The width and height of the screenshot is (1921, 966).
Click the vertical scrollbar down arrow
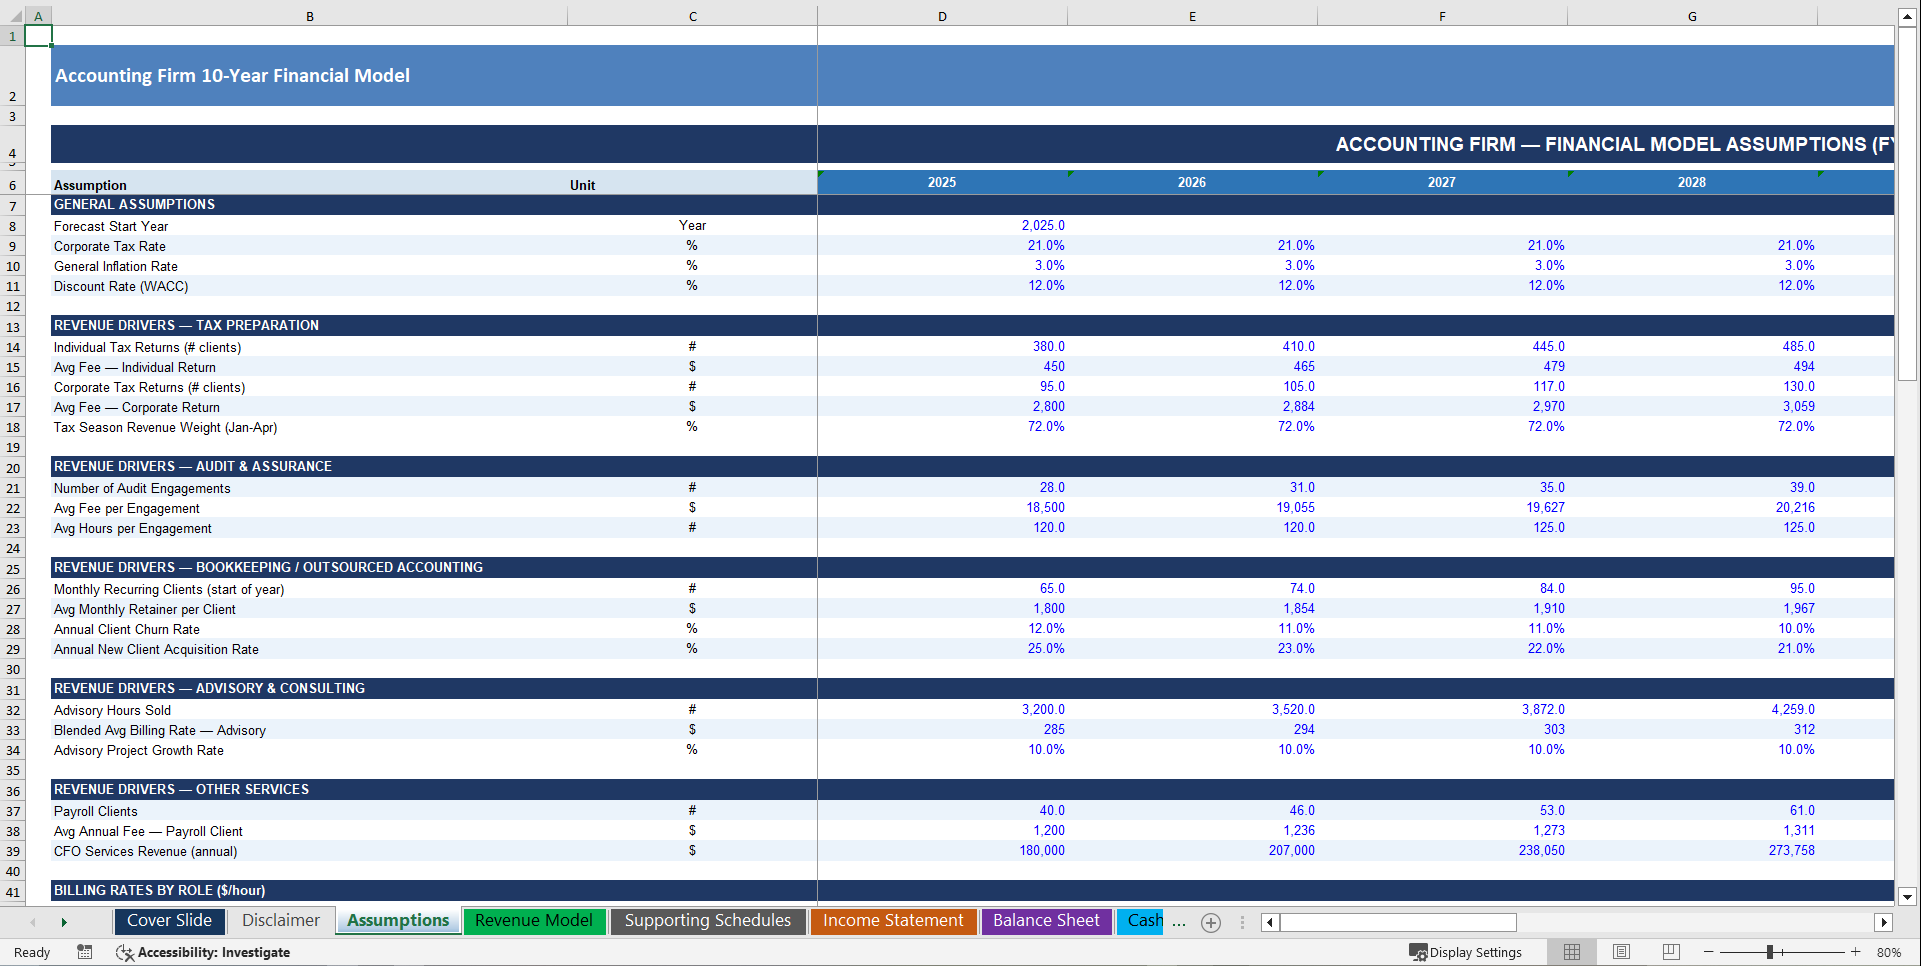pos(1908,898)
